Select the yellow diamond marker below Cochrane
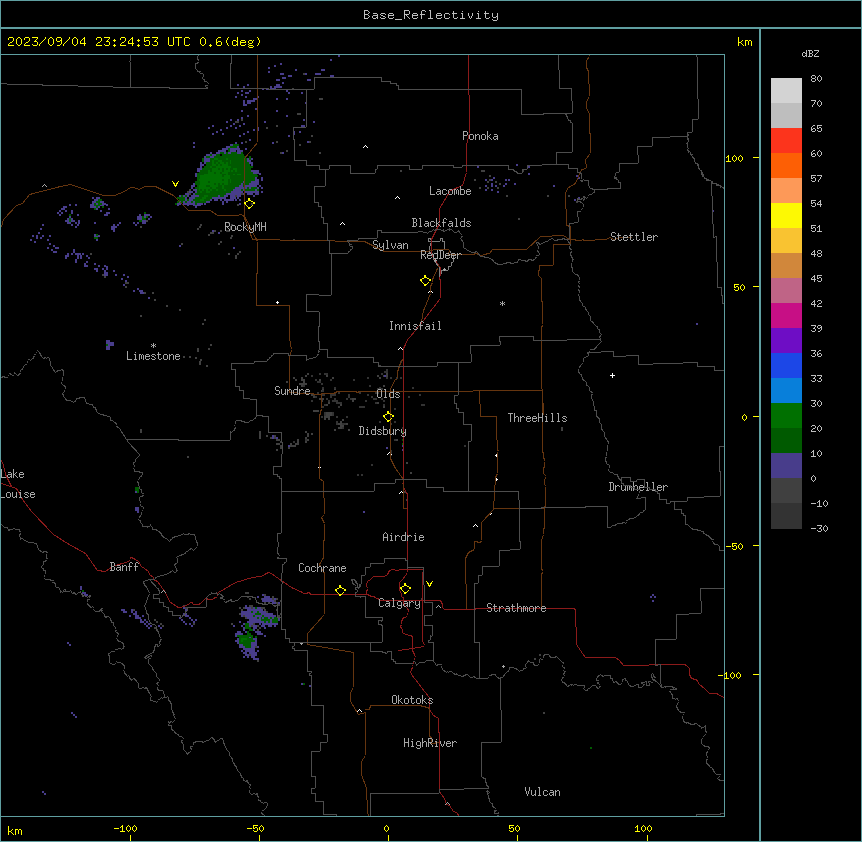This screenshot has width=862, height=842. [x=340, y=590]
